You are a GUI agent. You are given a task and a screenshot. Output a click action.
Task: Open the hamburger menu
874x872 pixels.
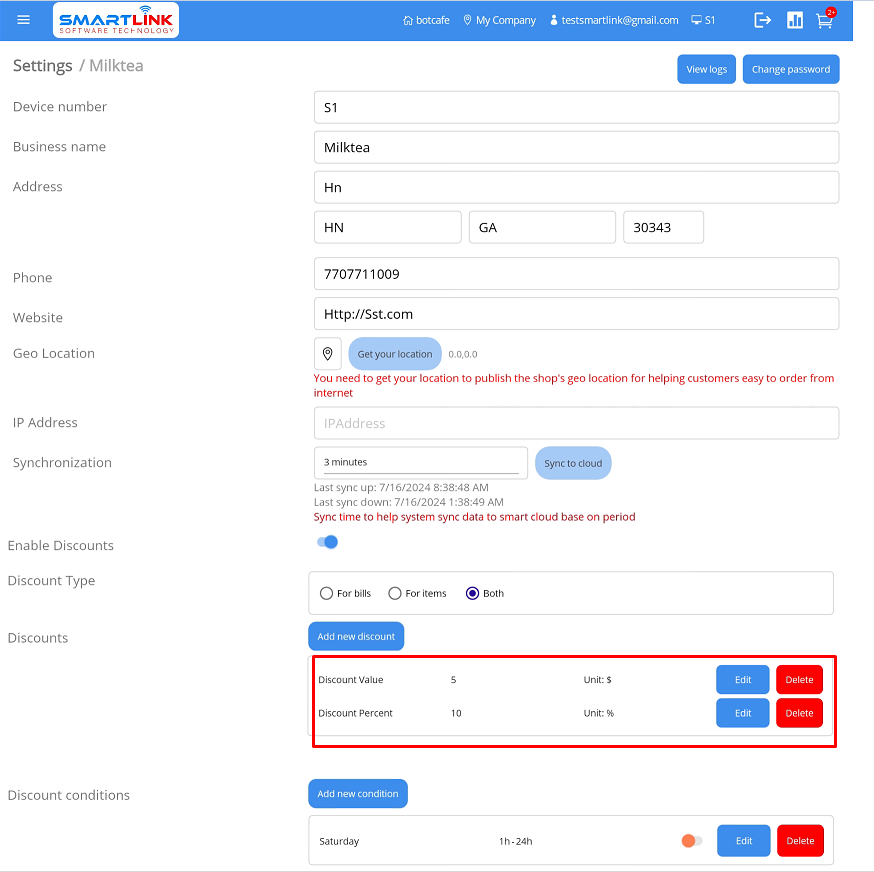[24, 20]
